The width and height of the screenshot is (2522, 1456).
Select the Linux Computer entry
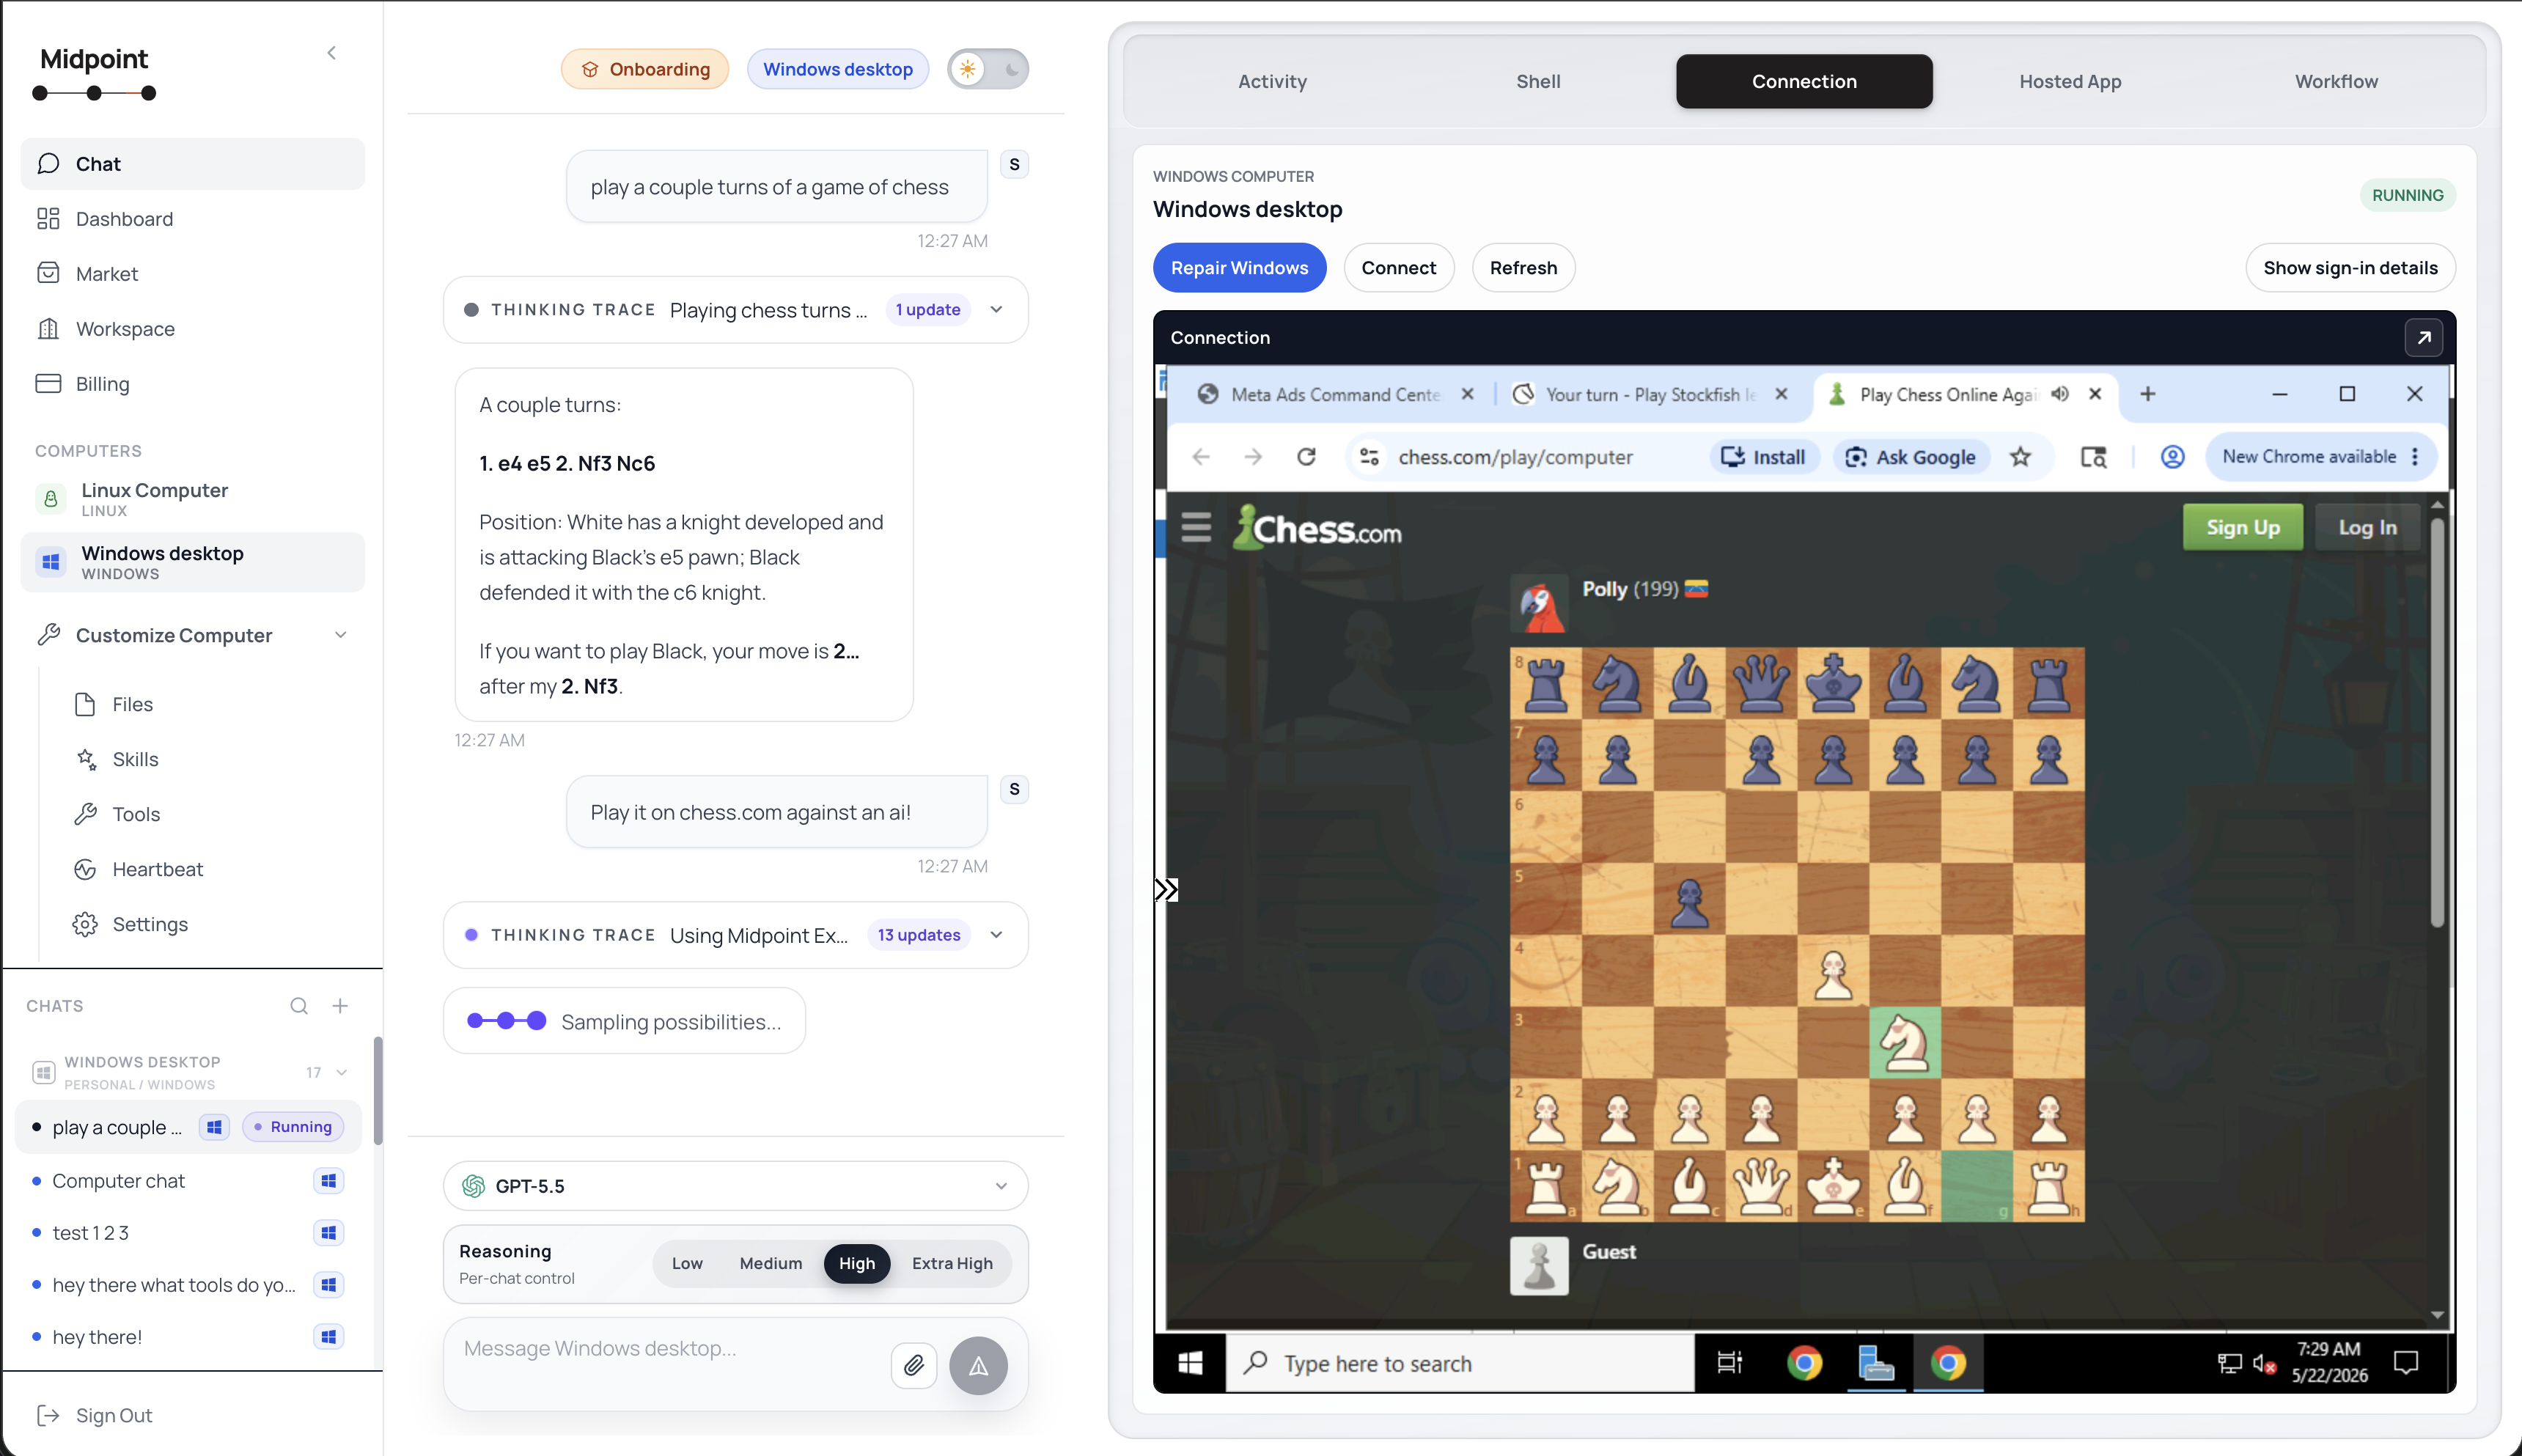tap(193, 498)
